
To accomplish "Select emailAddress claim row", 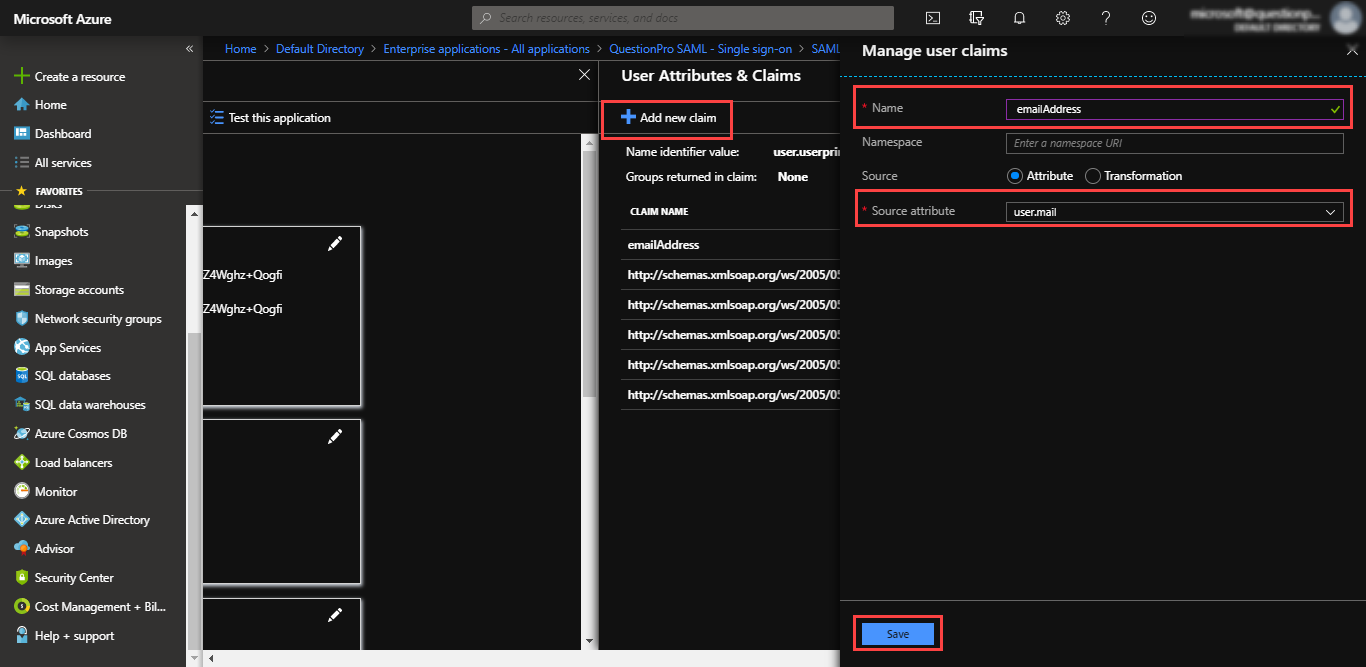I will click(663, 245).
